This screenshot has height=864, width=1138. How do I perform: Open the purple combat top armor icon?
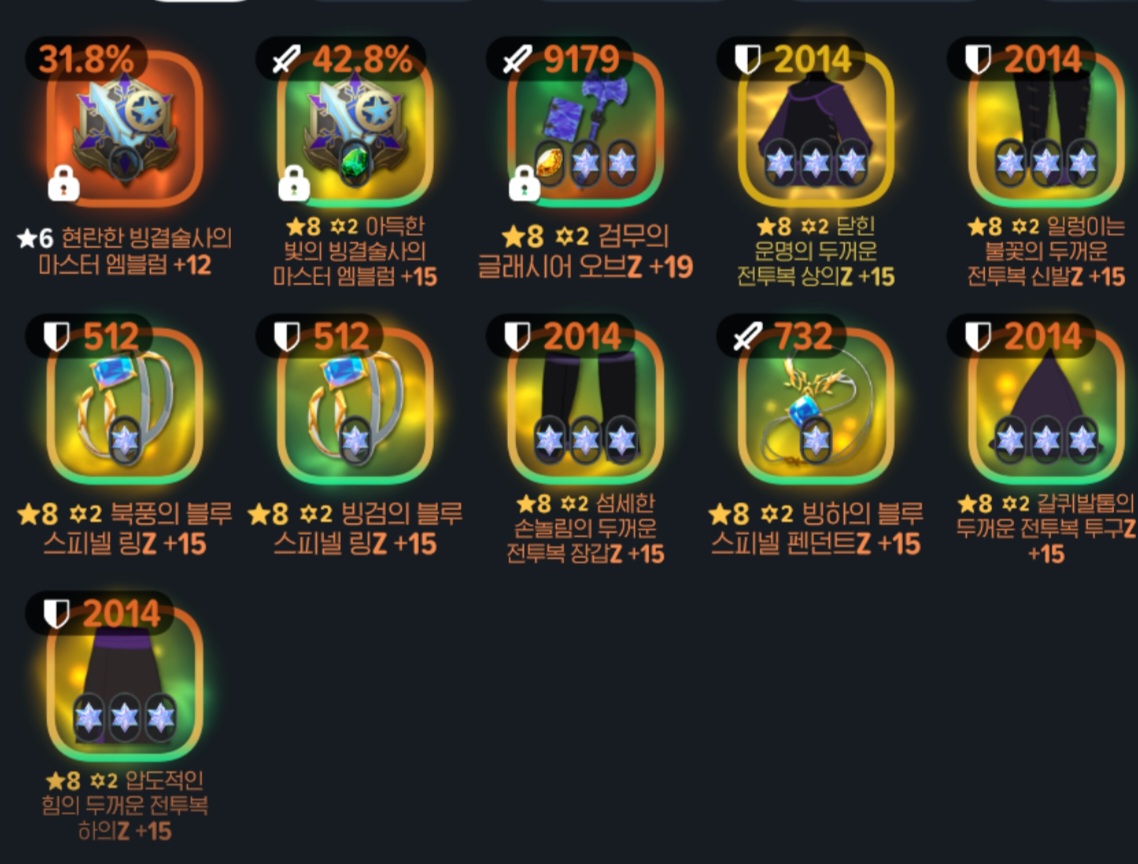[816, 129]
